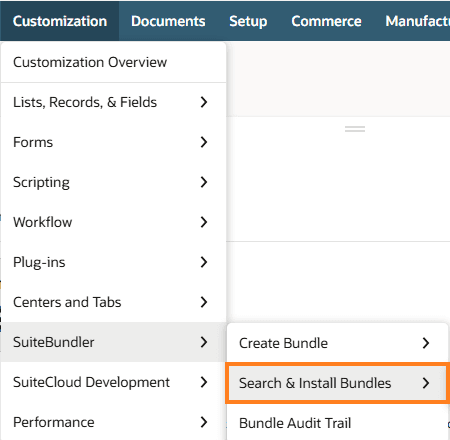Open the Workflow submenu
The width and height of the screenshot is (450, 440).
click(113, 222)
